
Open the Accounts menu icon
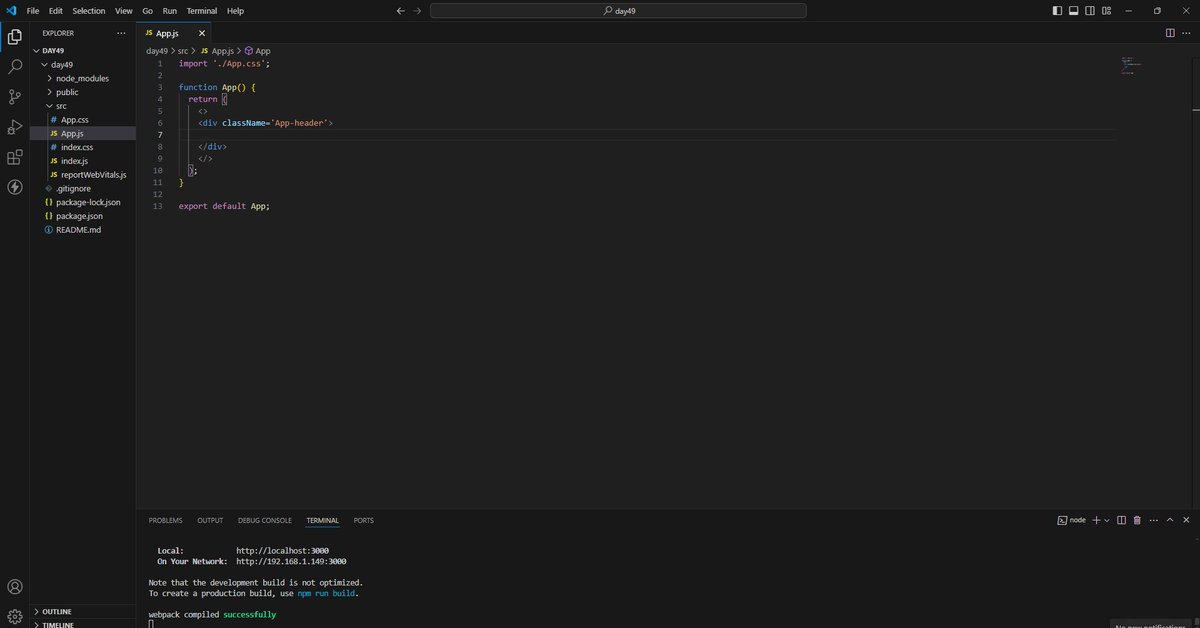click(x=15, y=587)
